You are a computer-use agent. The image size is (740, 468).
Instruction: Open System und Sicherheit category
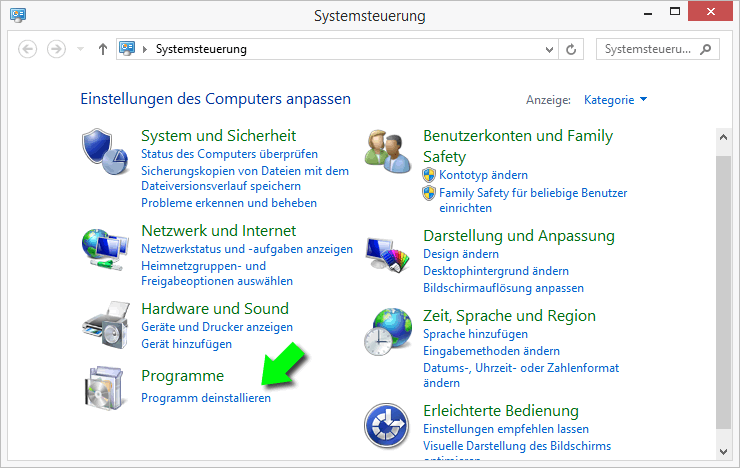point(219,136)
